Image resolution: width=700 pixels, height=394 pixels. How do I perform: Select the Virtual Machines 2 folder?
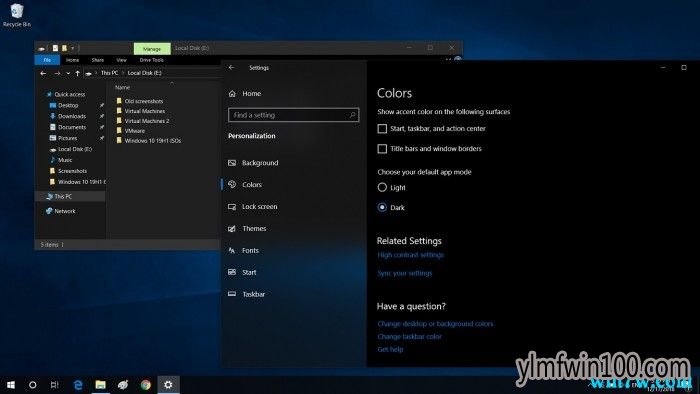[143, 121]
